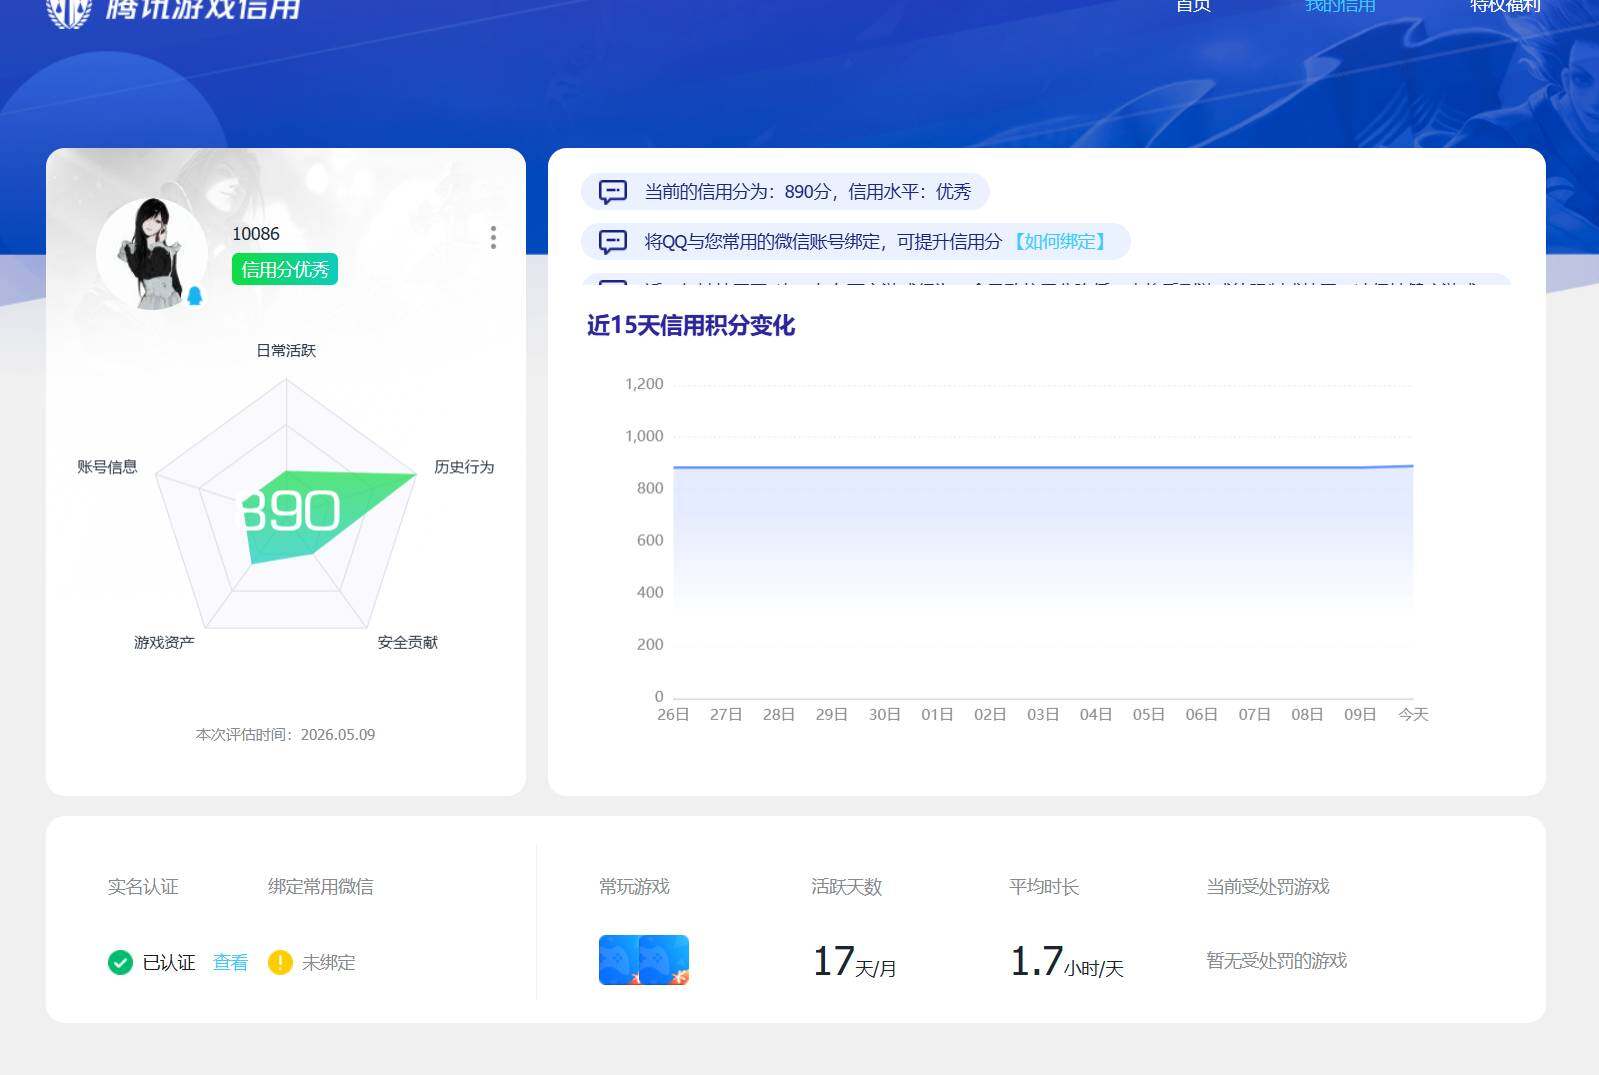Click the 常玩游戏 heading
This screenshot has width=1599, height=1075.
click(x=634, y=887)
